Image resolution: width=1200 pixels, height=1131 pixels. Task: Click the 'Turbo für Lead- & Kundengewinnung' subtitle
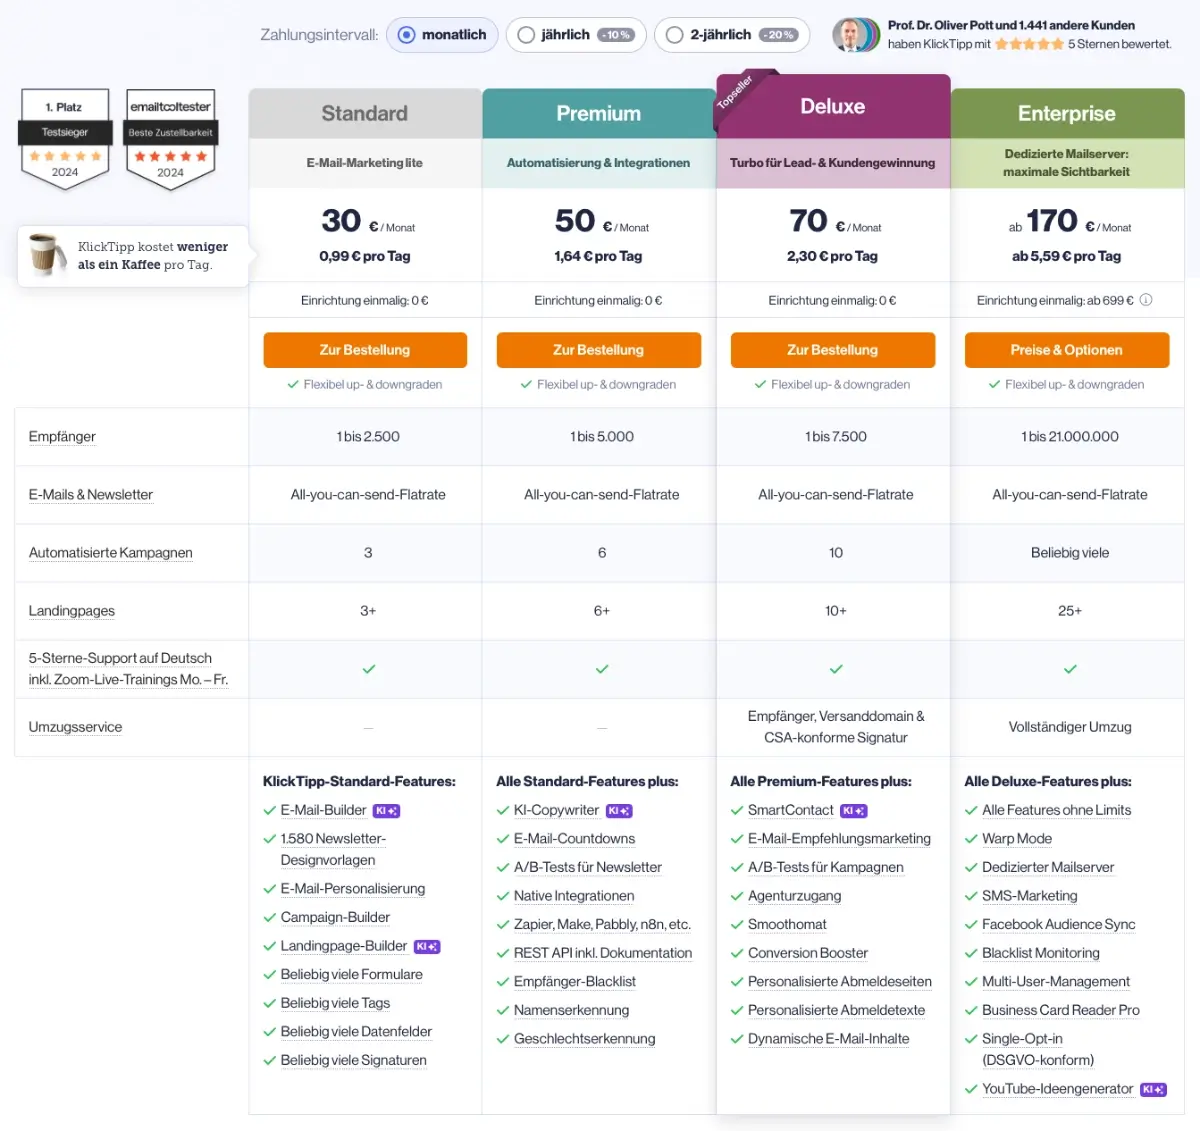[833, 163]
